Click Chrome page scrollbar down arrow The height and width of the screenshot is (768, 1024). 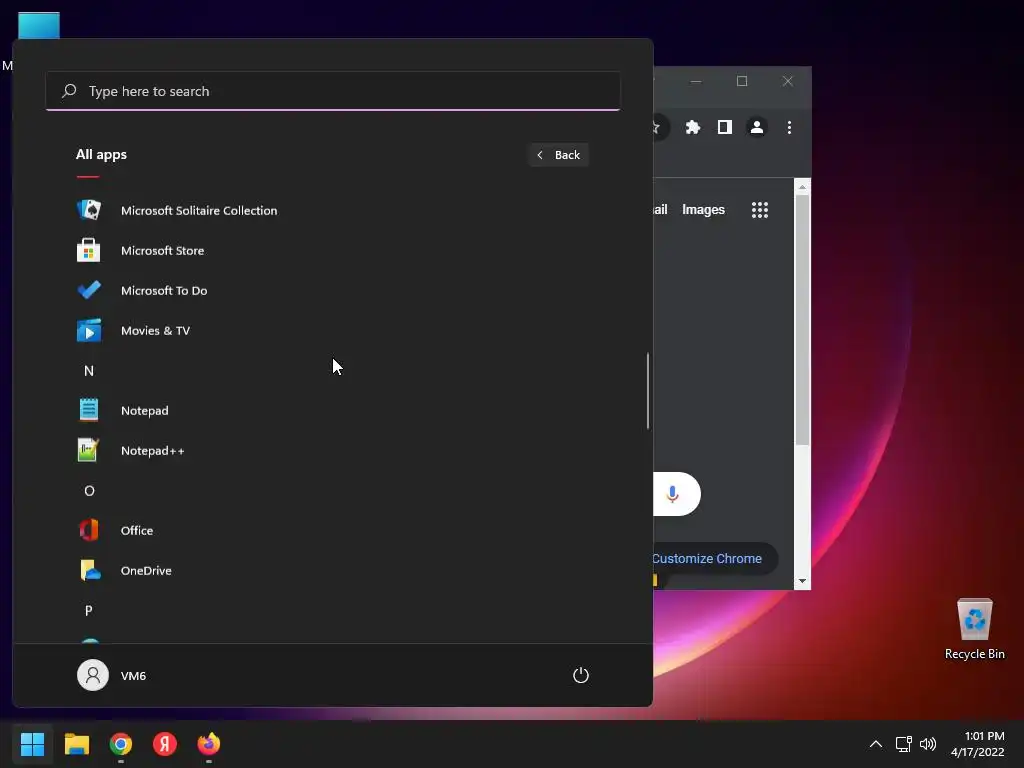tap(802, 581)
